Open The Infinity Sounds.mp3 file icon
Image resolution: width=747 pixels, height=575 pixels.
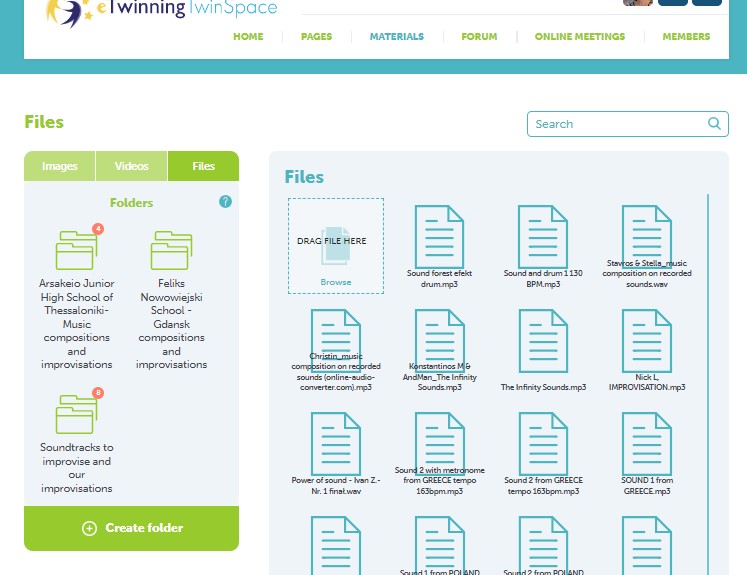pos(543,341)
